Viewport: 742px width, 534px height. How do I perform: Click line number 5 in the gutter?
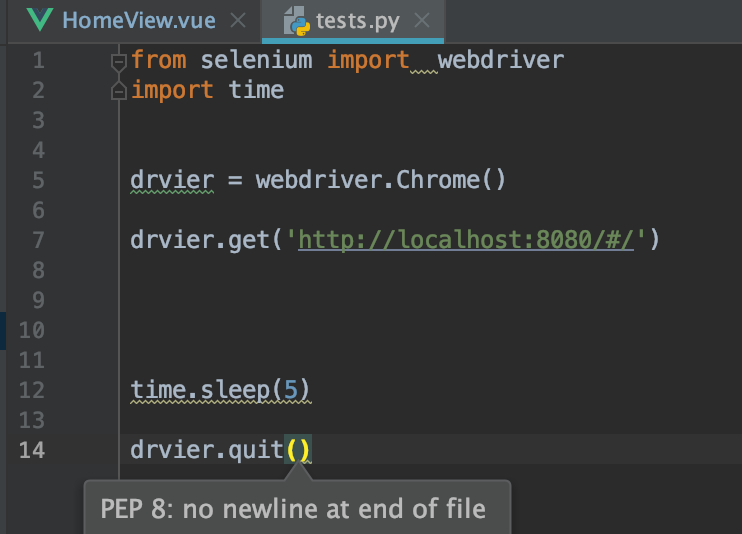pos(38,180)
